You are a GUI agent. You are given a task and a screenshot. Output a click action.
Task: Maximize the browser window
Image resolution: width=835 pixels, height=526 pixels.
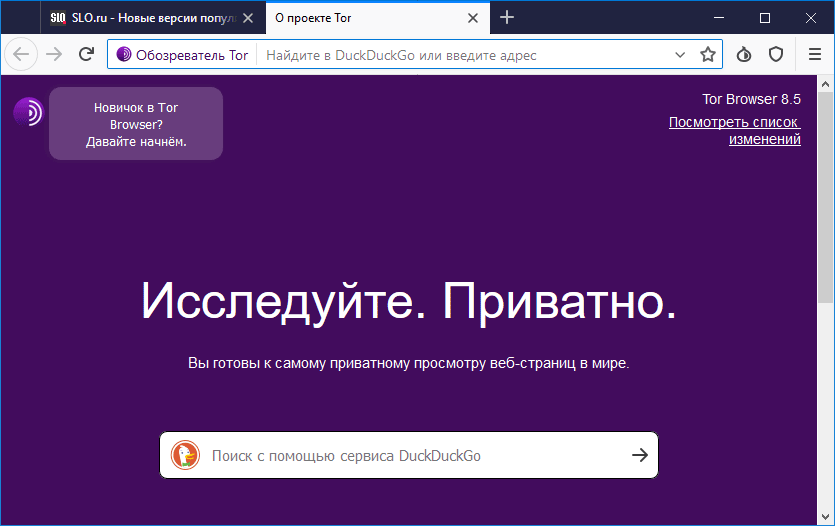[x=765, y=18]
